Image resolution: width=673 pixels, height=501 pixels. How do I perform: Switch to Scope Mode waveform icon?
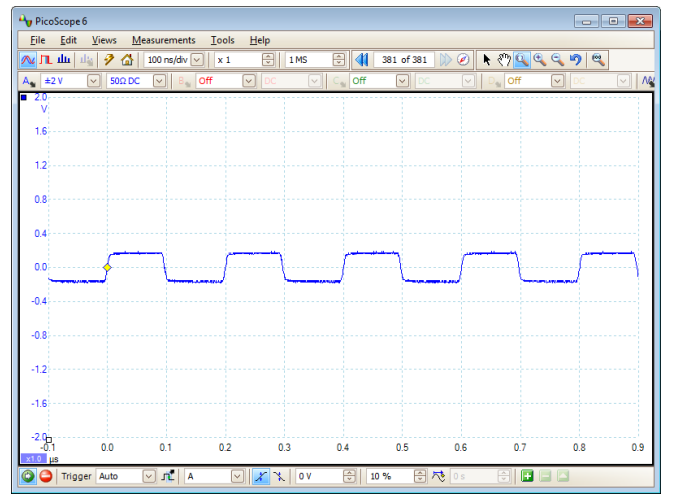[28, 60]
